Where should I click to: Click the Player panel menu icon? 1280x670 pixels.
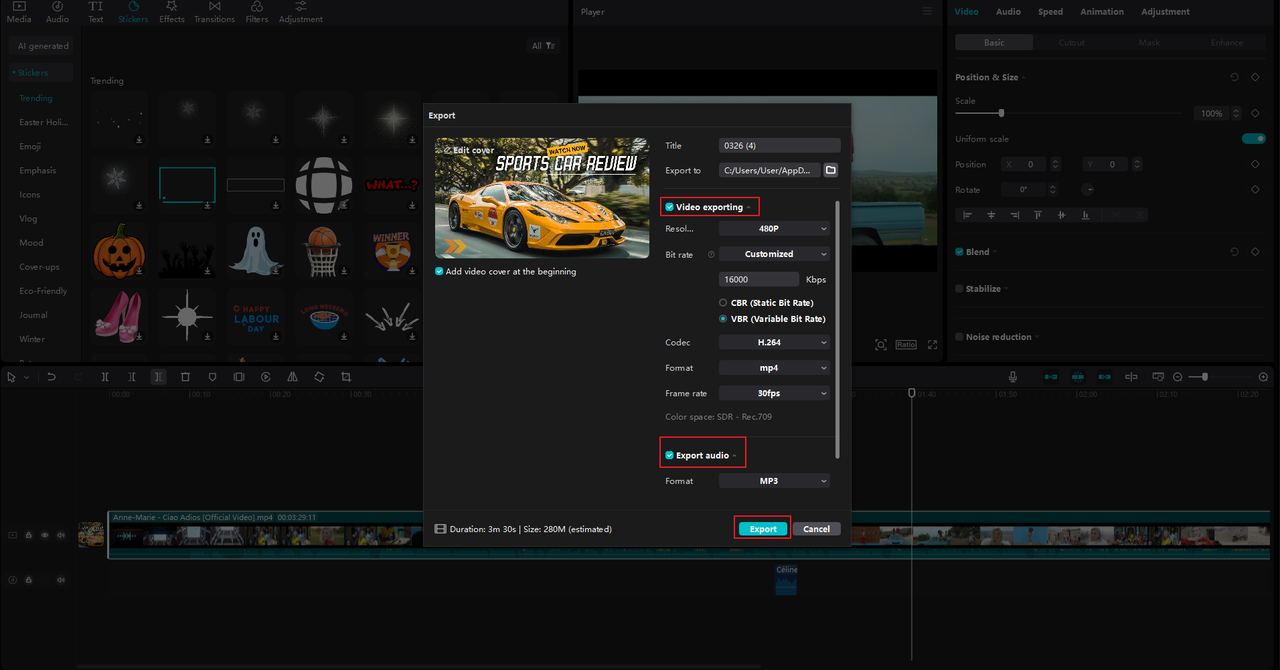[x=925, y=12]
